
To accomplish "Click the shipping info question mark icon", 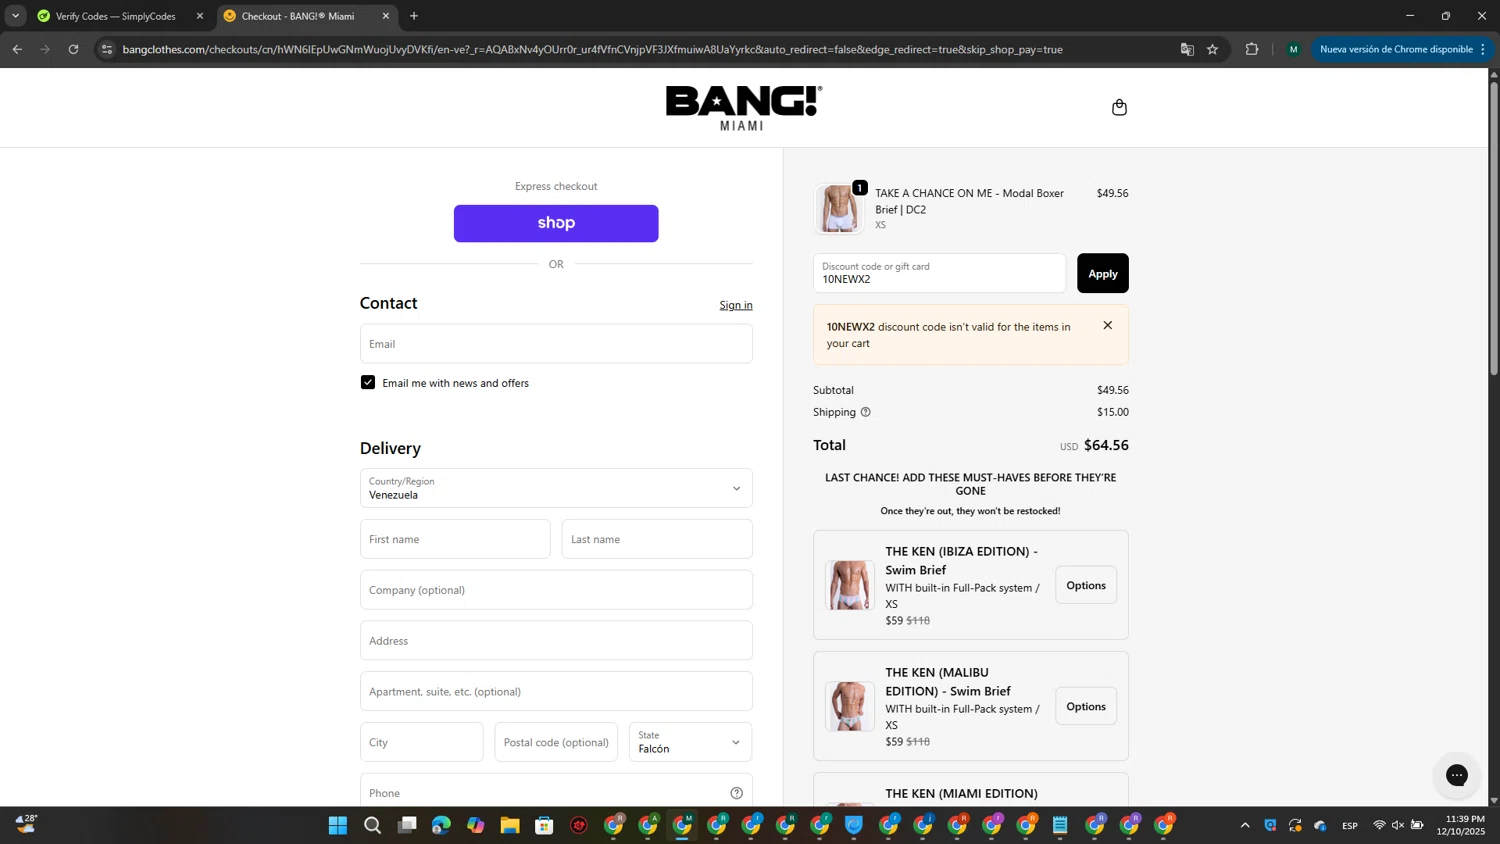I will [x=866, y=412].
